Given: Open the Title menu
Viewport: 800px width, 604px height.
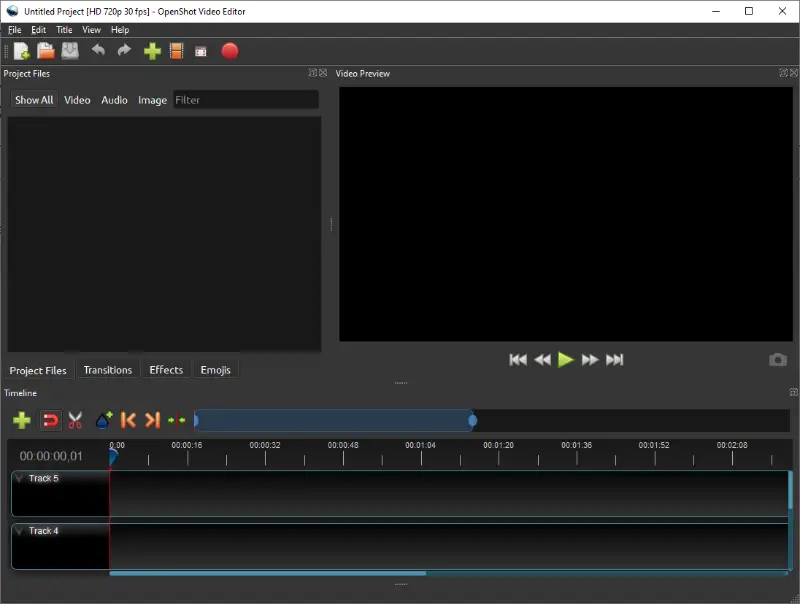Looking at the screenshot, I should (x=64, y=30).
